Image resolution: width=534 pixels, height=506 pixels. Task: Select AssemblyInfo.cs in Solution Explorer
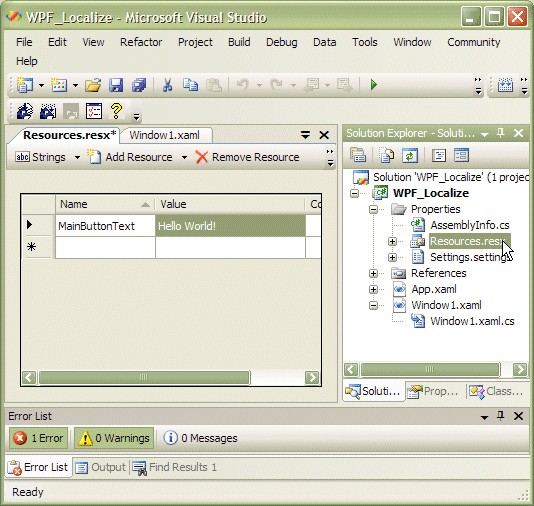(x=470, y=225)
